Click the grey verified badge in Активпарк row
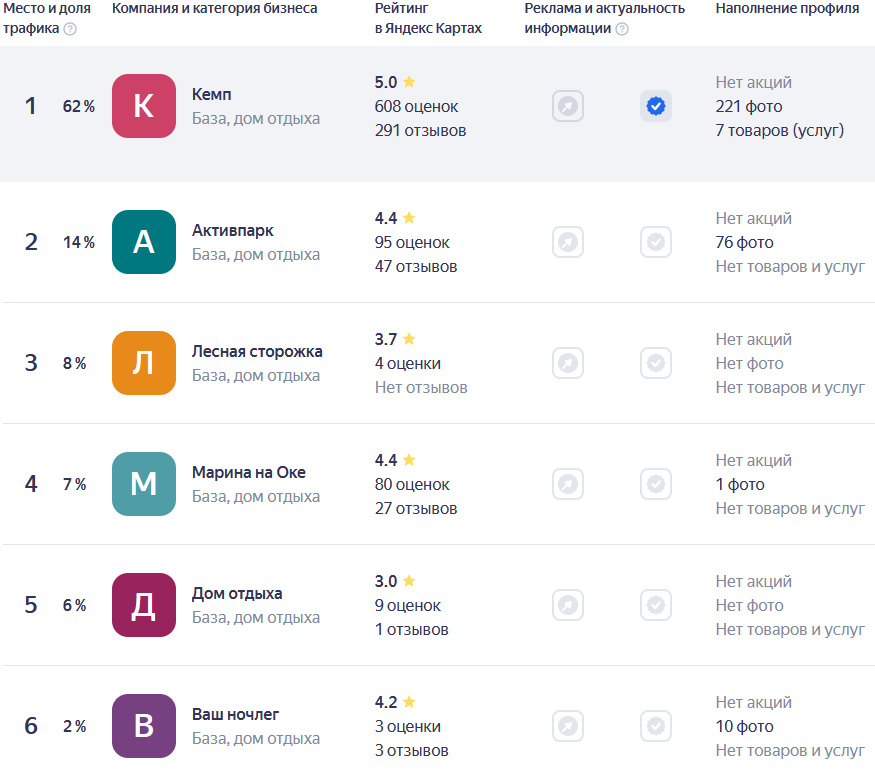The height and width of the screenshot is (775, 875). 656,242
